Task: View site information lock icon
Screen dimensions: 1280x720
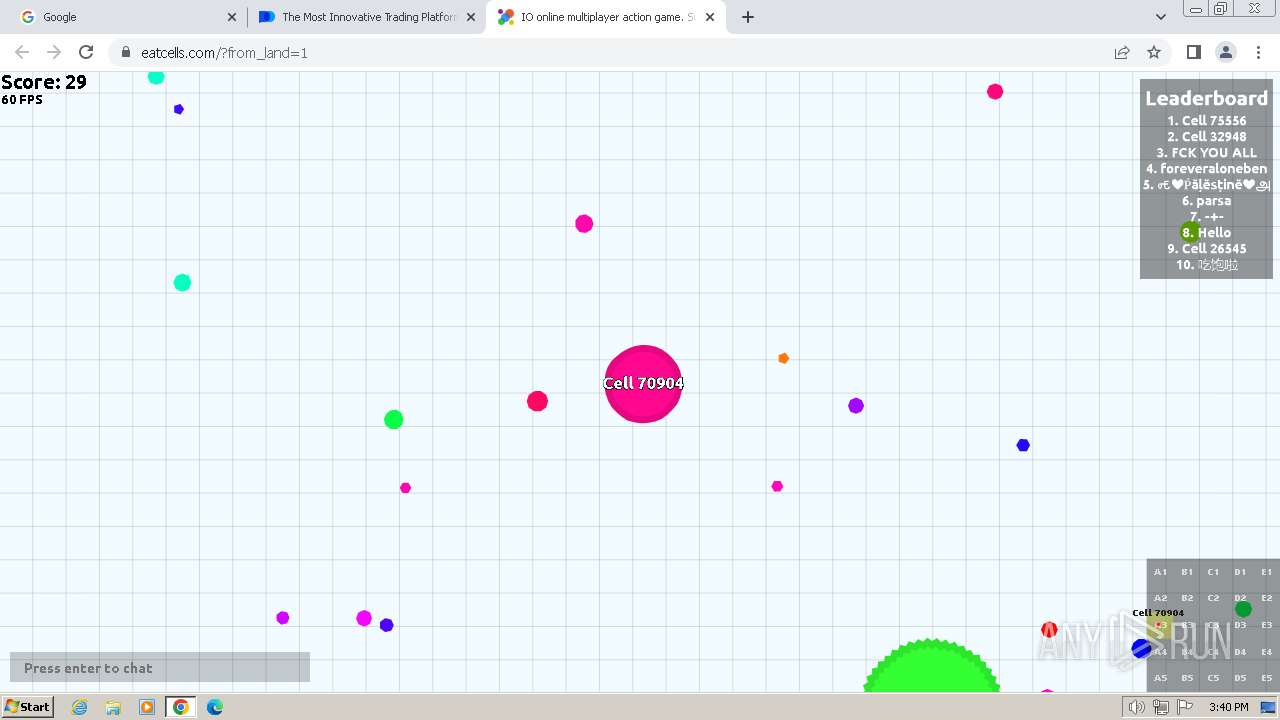Action: (125, 52)
